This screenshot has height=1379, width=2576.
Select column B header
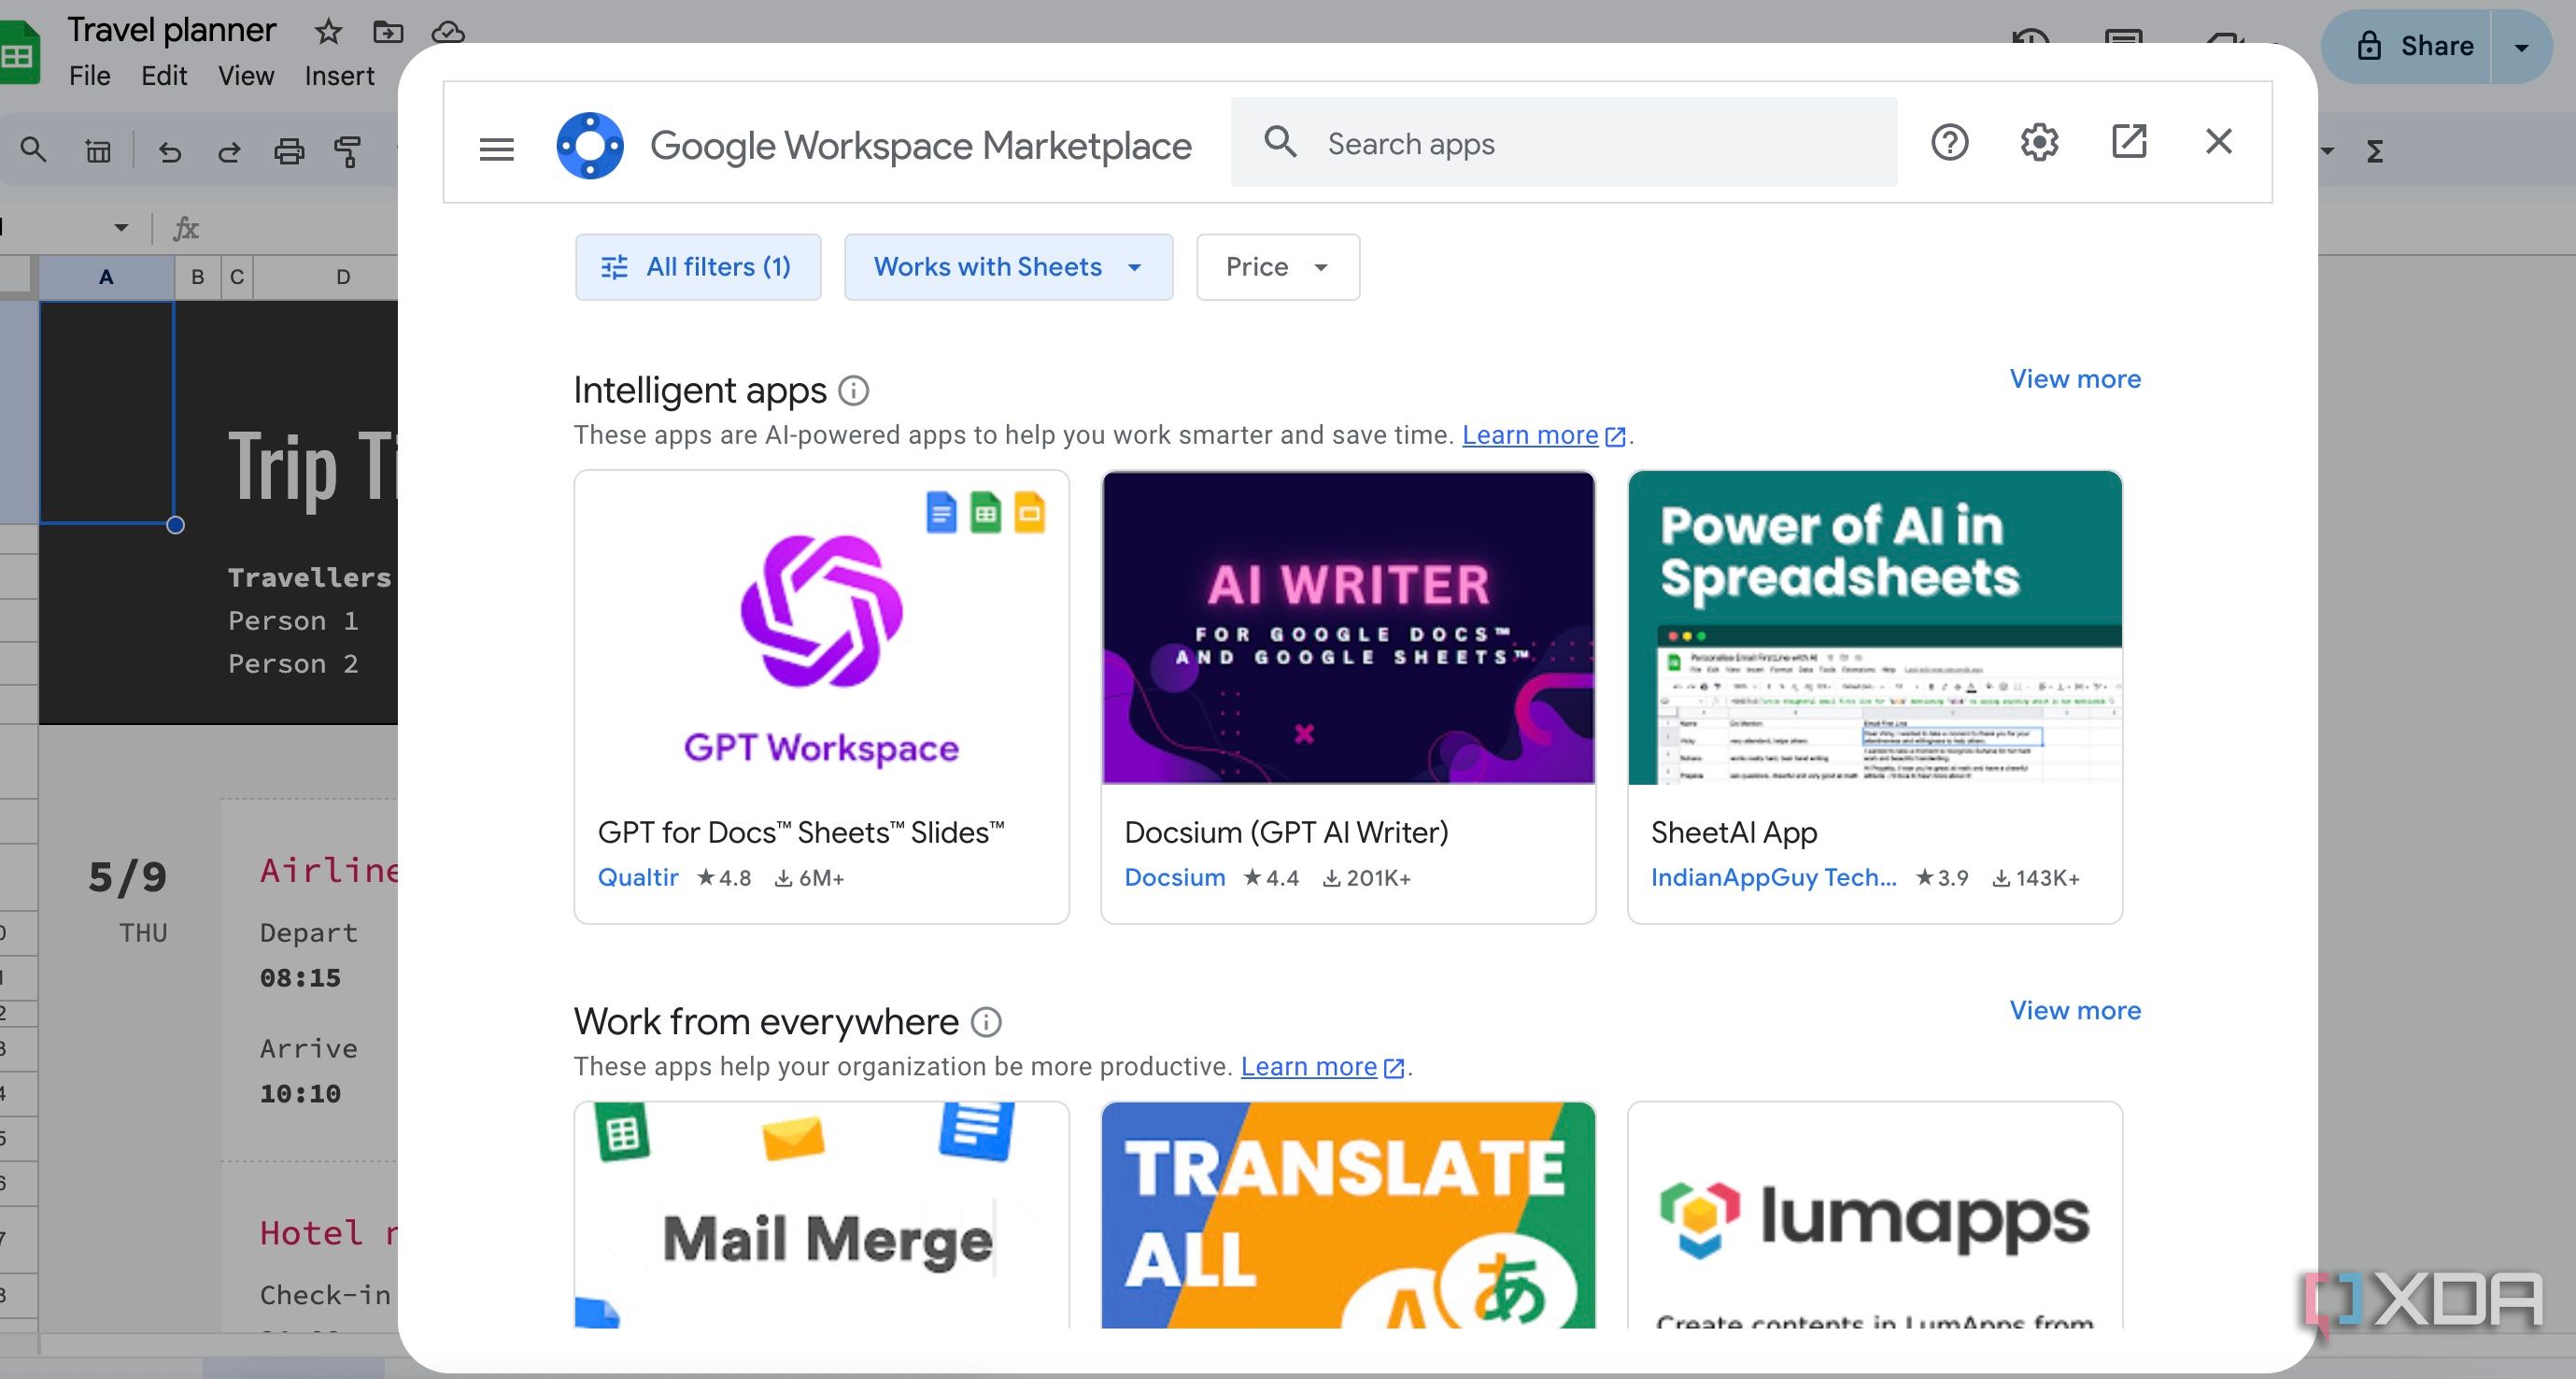(198, 277)
